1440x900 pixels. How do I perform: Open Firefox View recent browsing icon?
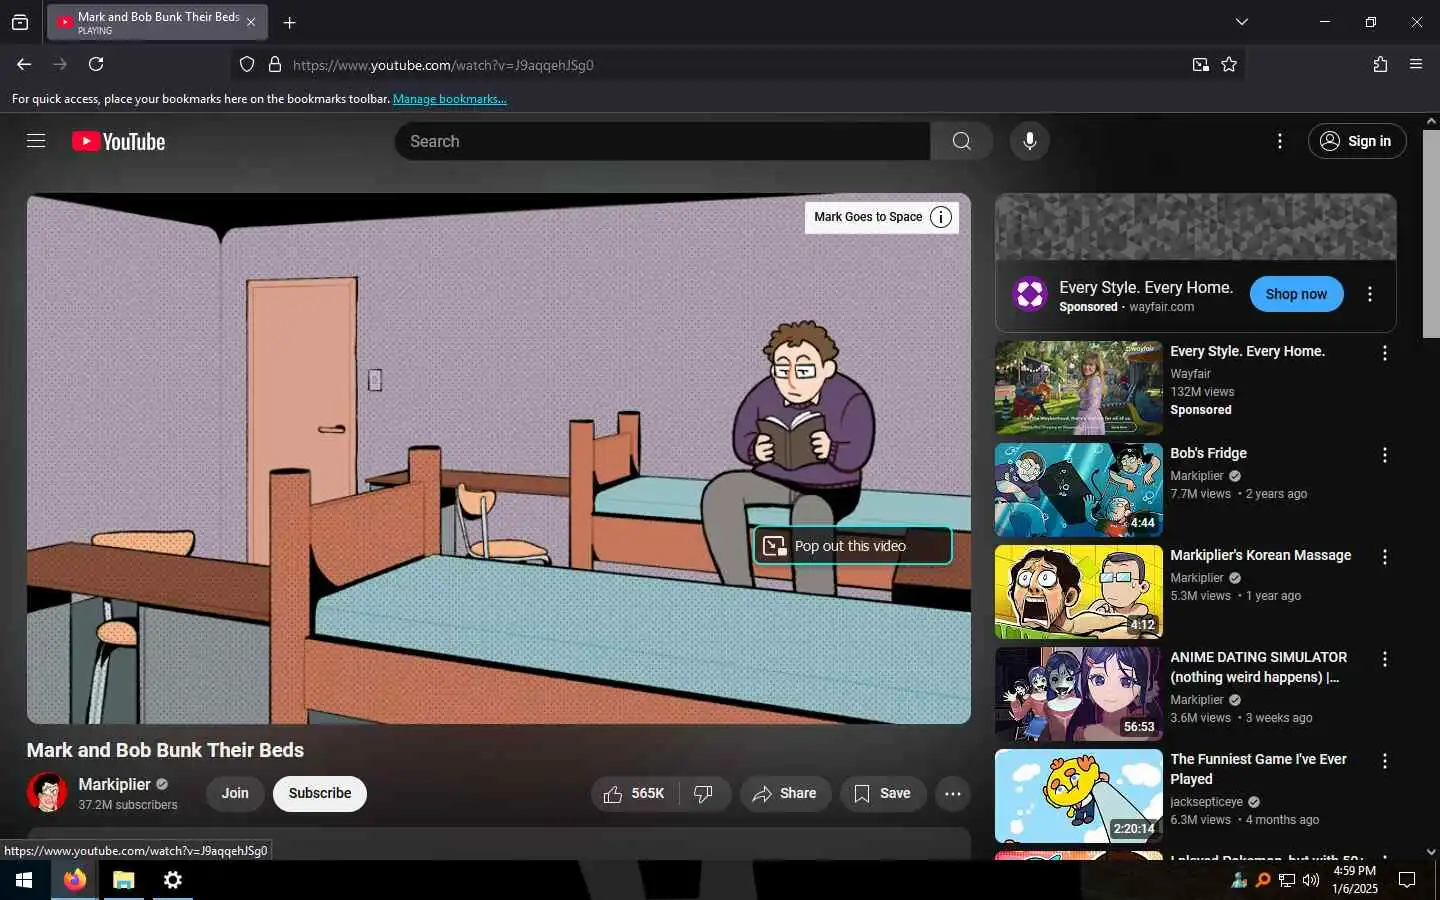coord(20,22)
